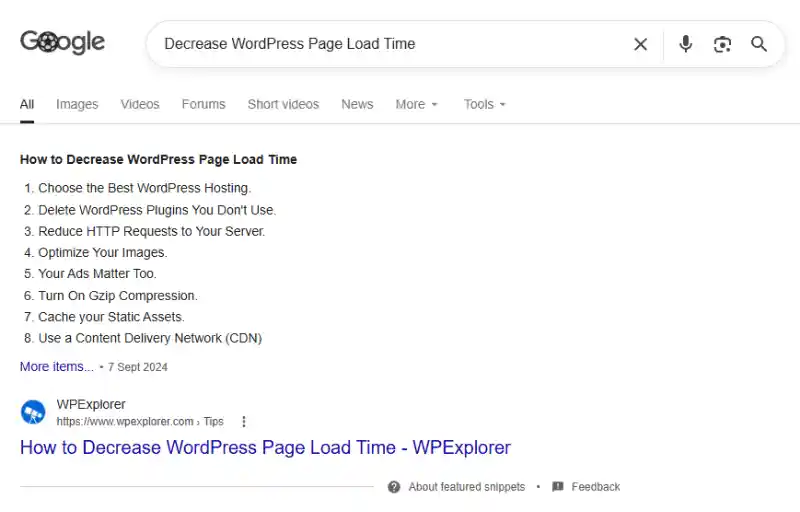Click list item Cache your Static Assets
The image size is (800, 512).
(111, 317)
